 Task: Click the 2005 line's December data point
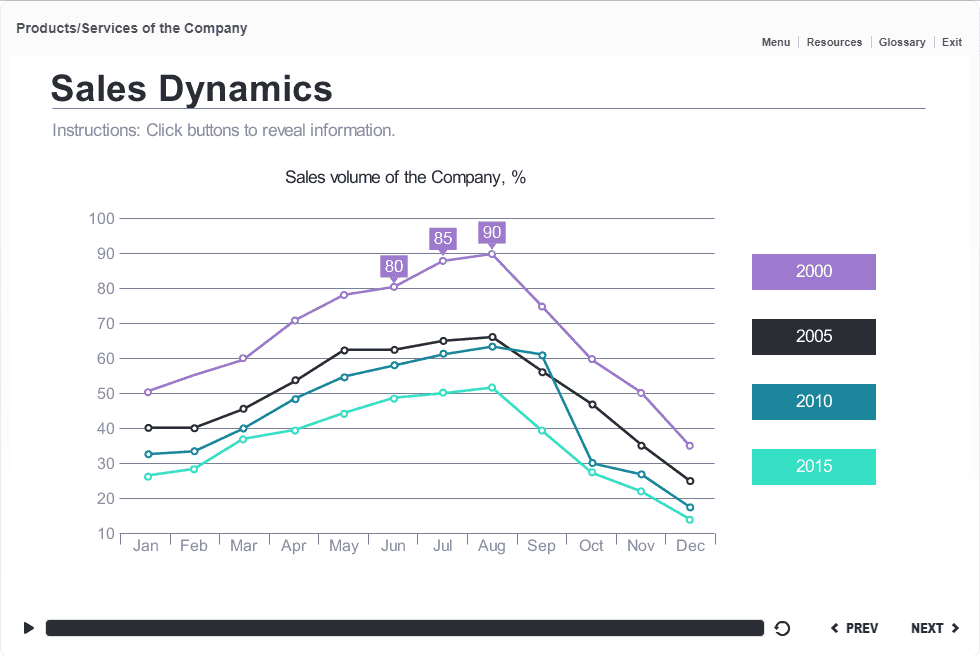tap(690, 481)
